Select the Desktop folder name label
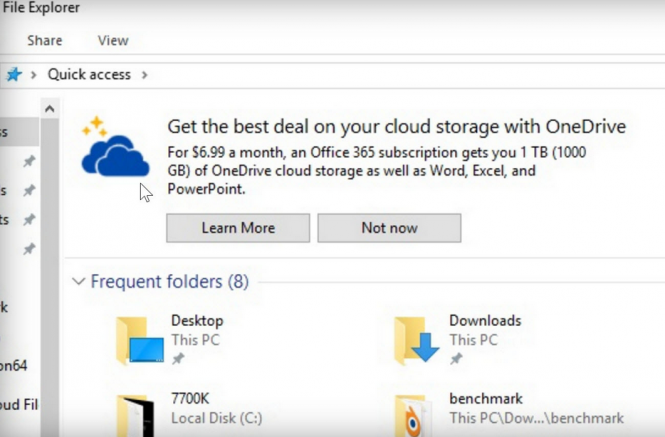Image resolution: width=665 pixels, height=437 pixels. click(197, 321)
